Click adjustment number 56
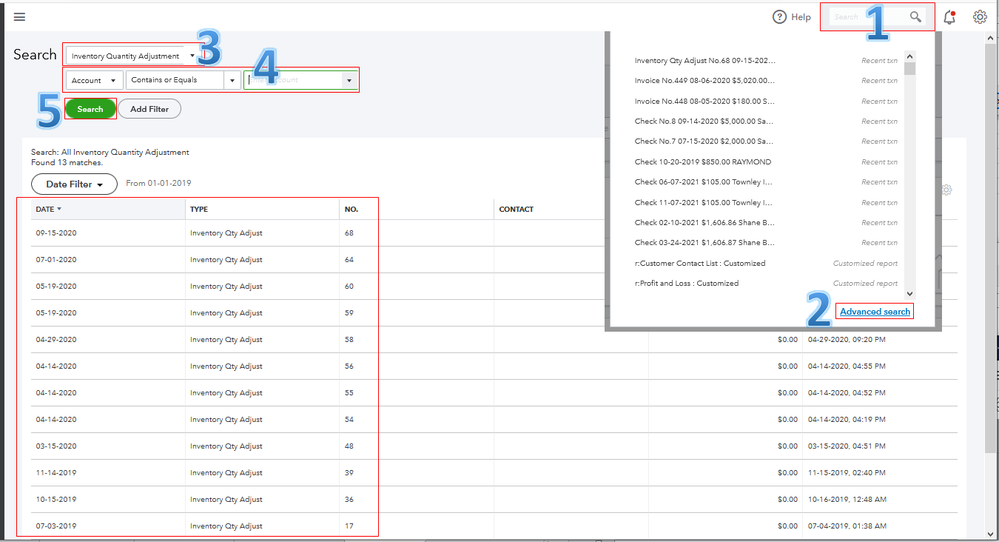This screenshot has height=542, width=999. (x=349, y=366)
